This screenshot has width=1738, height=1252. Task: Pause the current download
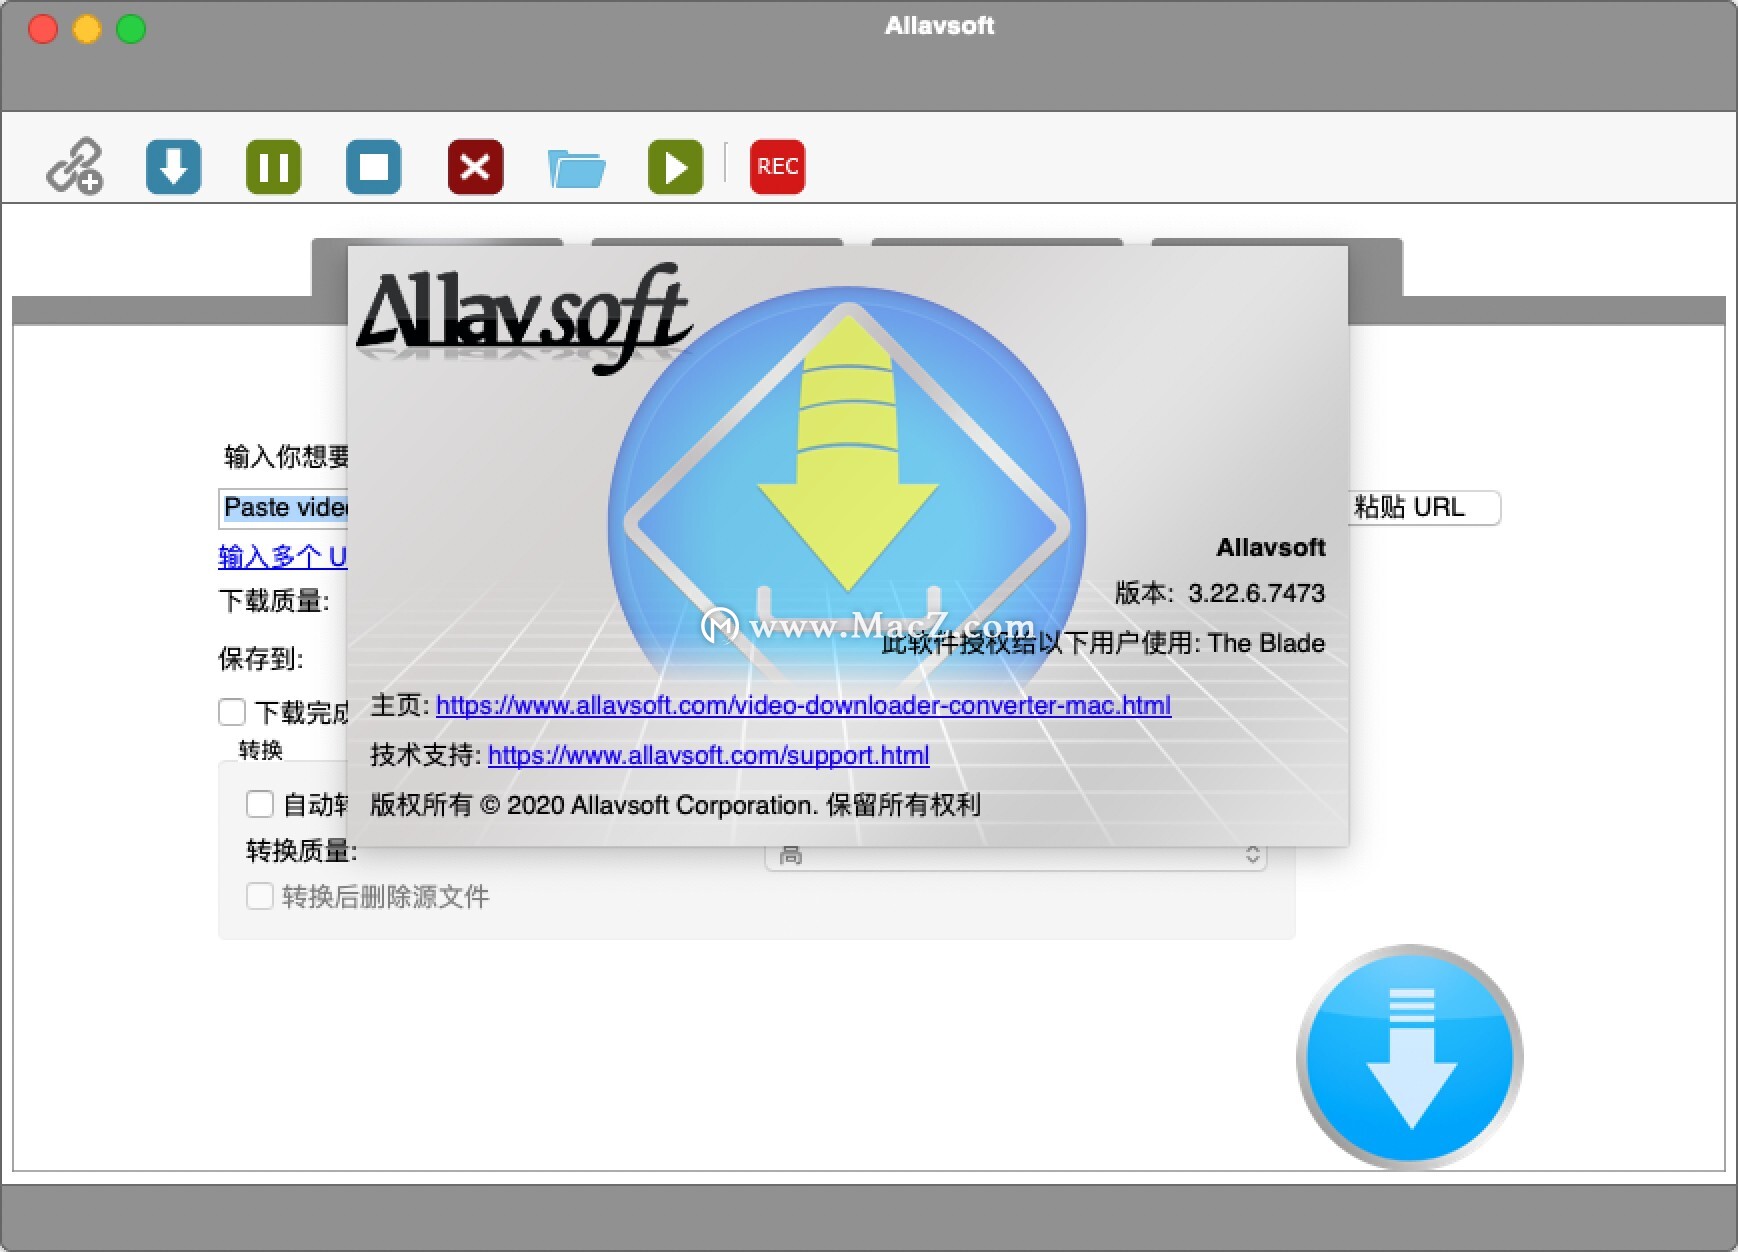pyautogui.click(x=274, y=167)
